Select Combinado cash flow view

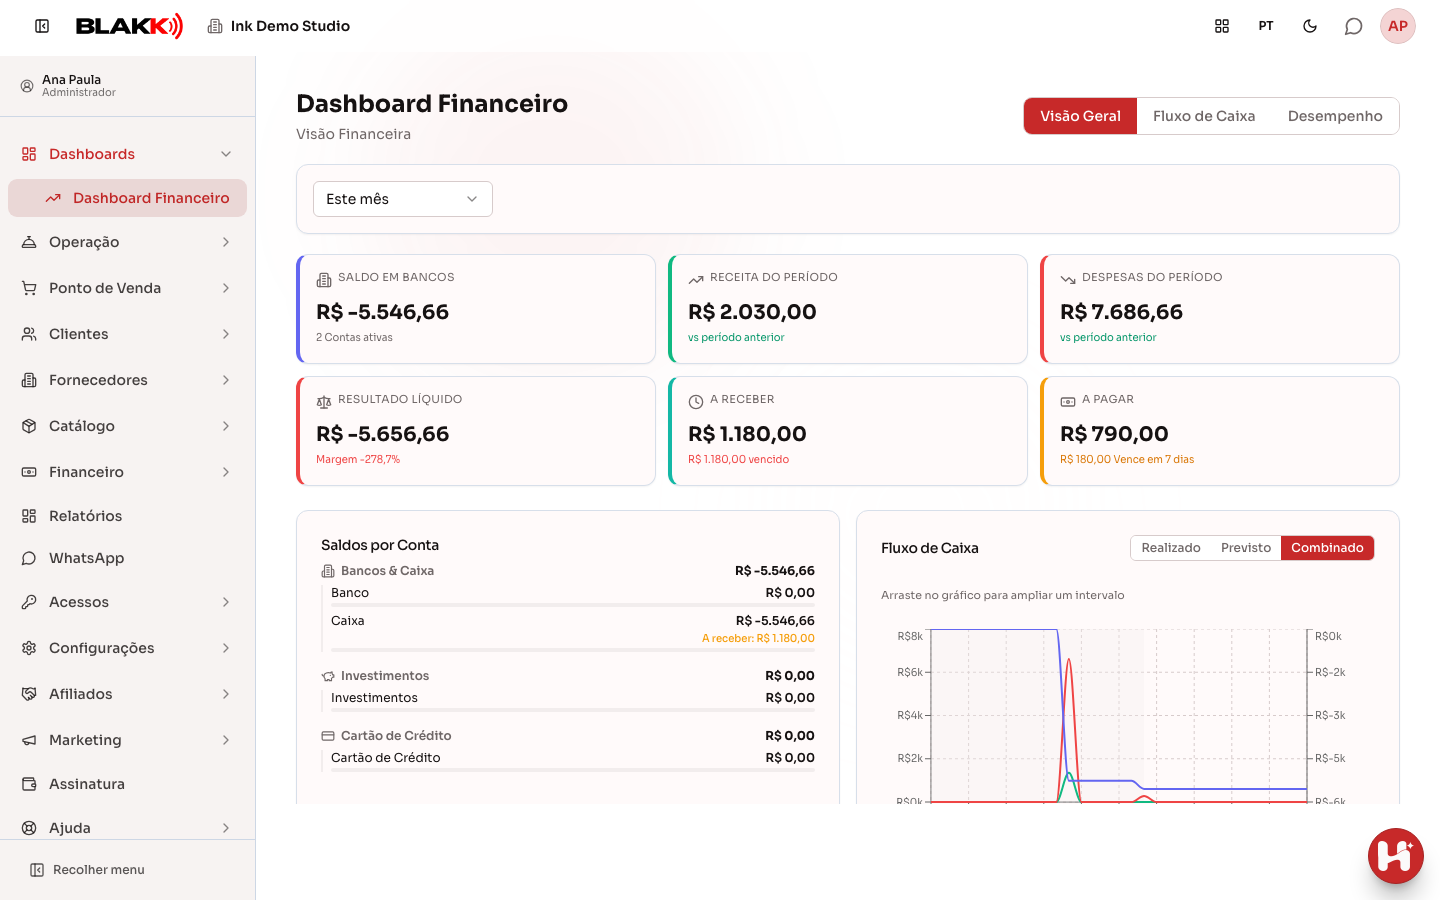[x=1327, y=548]
